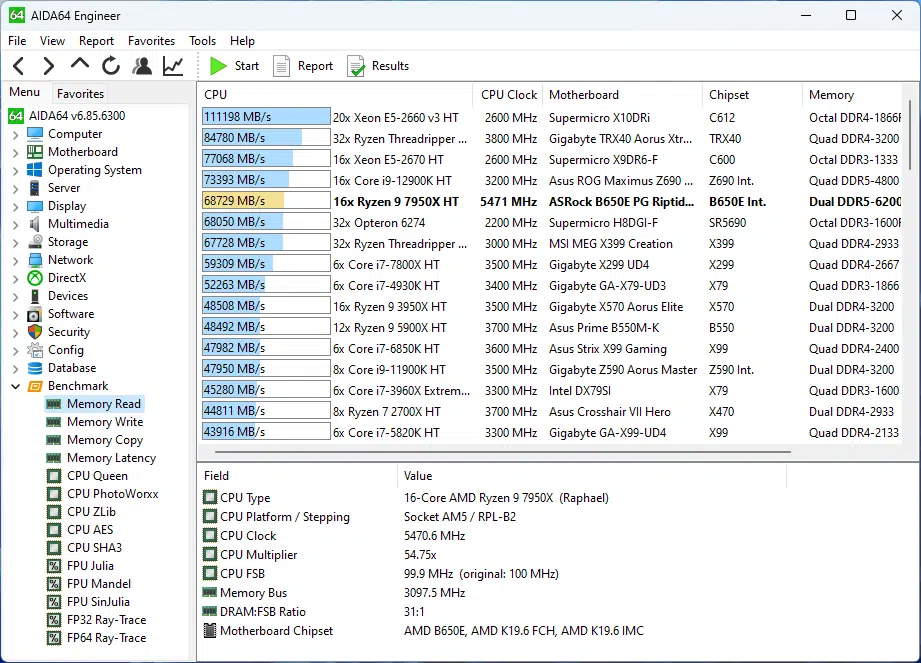Select the Security shield icon
Image resolution: width=921 pixels, height=663 pixels.
(35, 332)
